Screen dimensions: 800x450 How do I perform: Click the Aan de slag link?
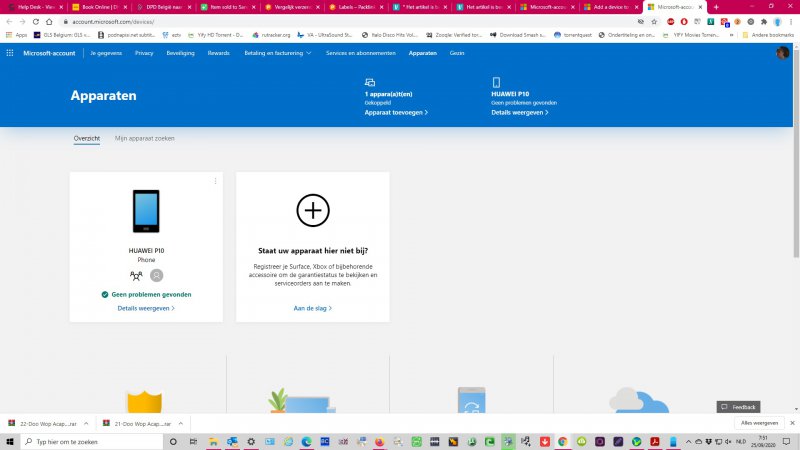312,308
